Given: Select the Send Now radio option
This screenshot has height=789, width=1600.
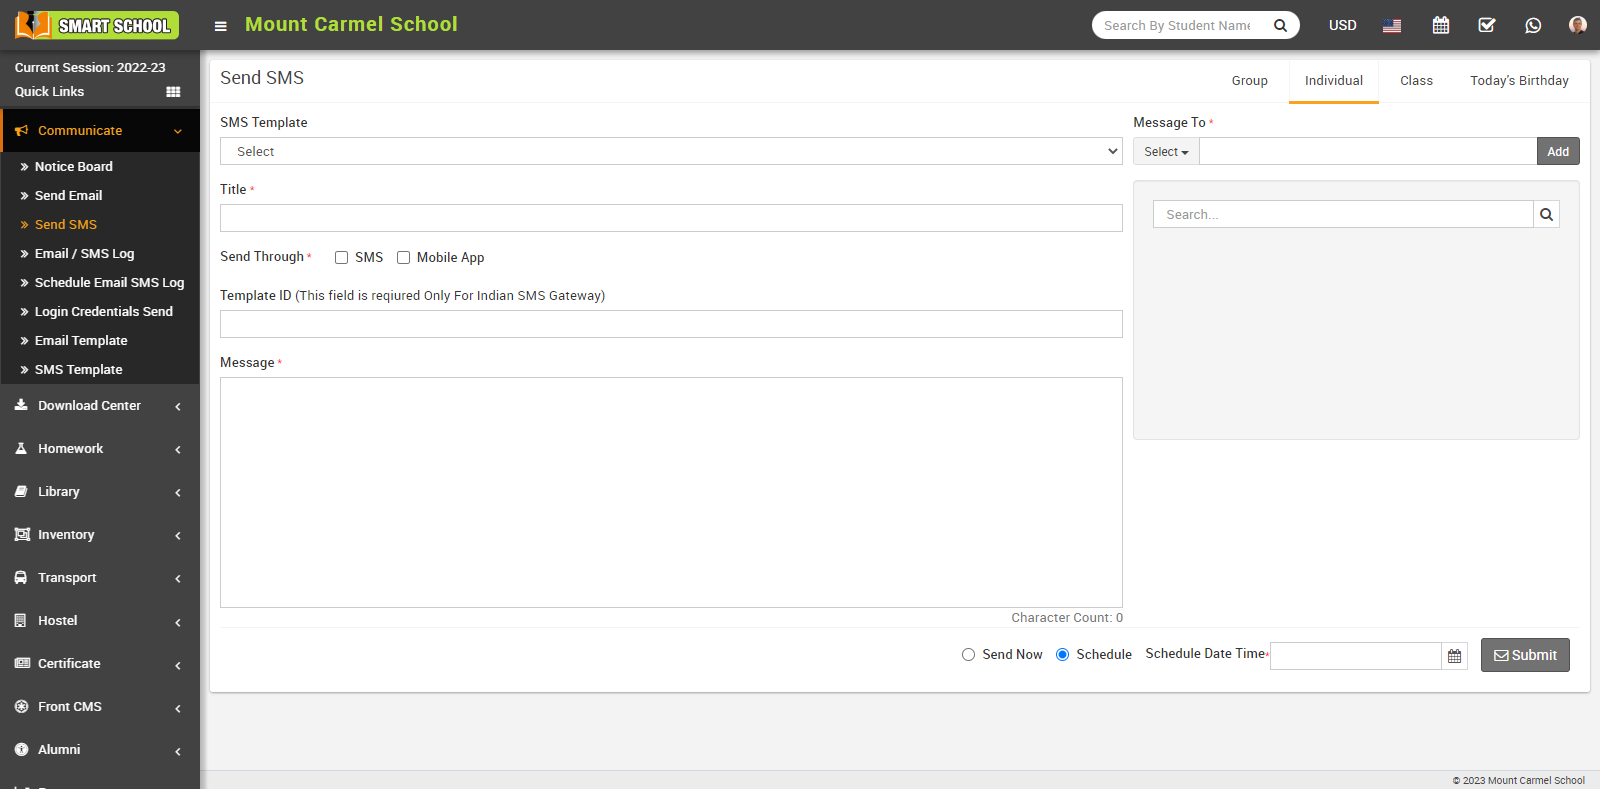Looking at the screenshot, I should [x=968, y=655].
